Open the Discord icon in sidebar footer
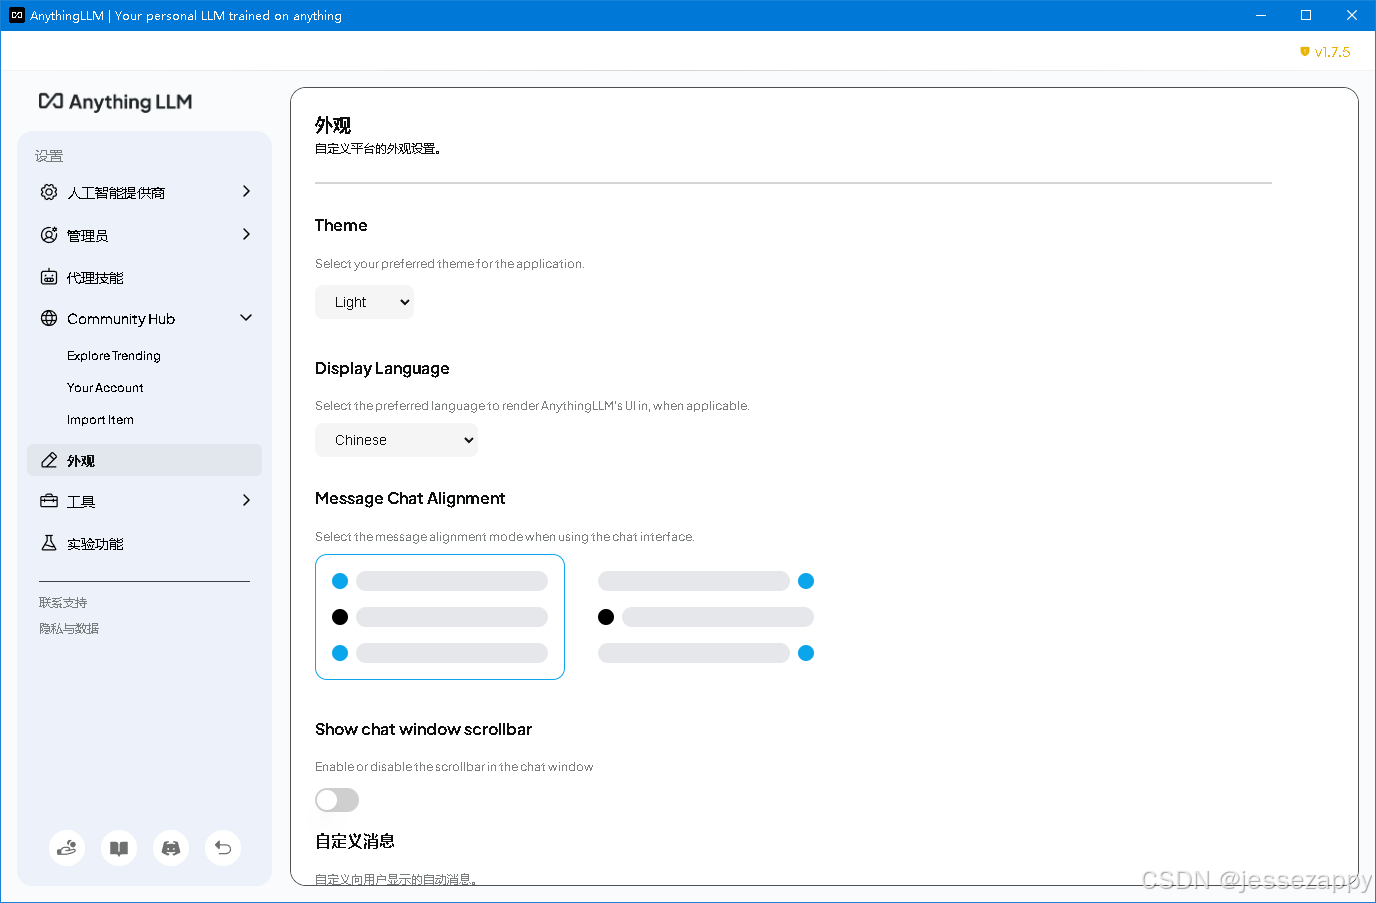 (171, 848)
